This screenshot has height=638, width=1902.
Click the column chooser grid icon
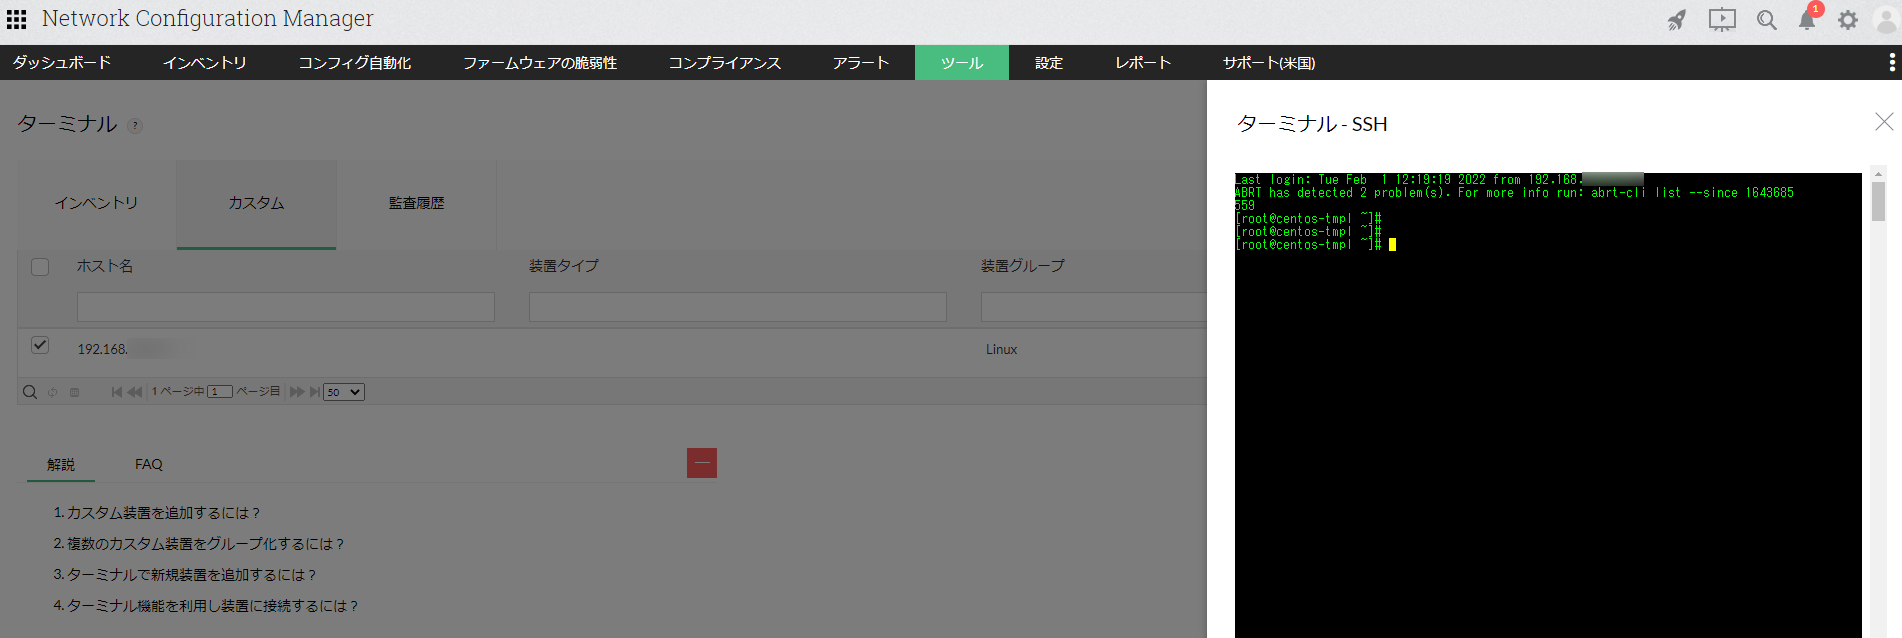pyautogui.click(x=75, y=392)
